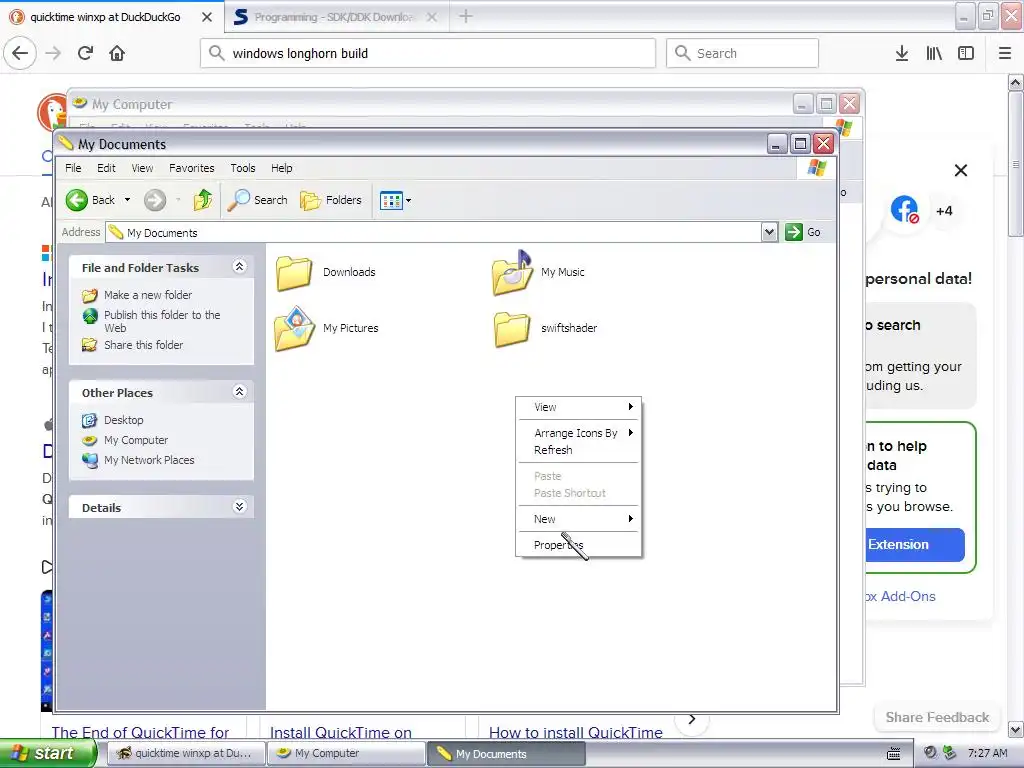
Task: Open the Edit menu
Action: coord(106,168)
